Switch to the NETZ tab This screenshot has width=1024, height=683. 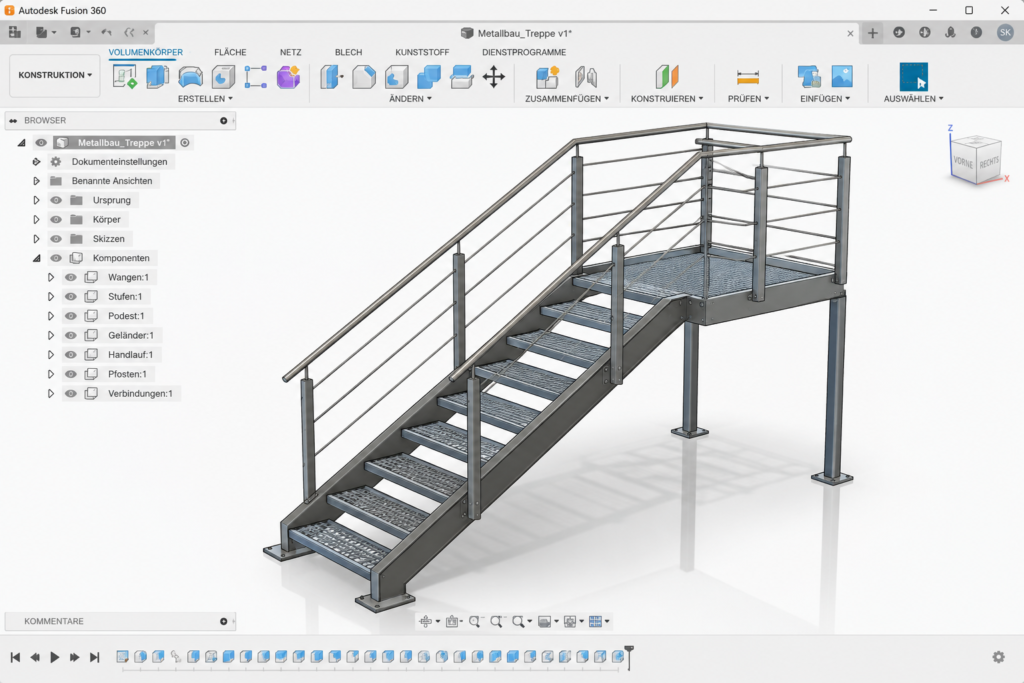[x=291, y=52]
